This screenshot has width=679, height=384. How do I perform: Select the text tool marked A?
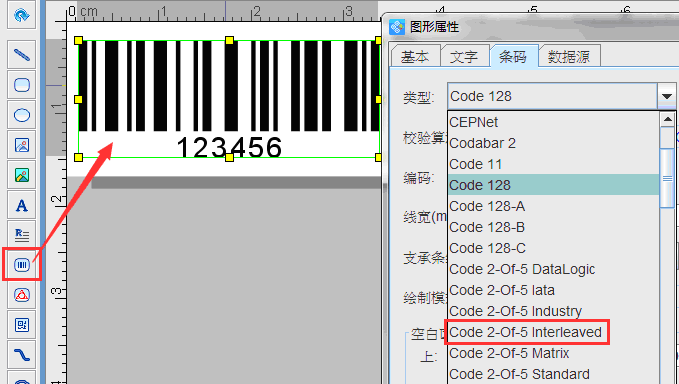pos(21,205)
